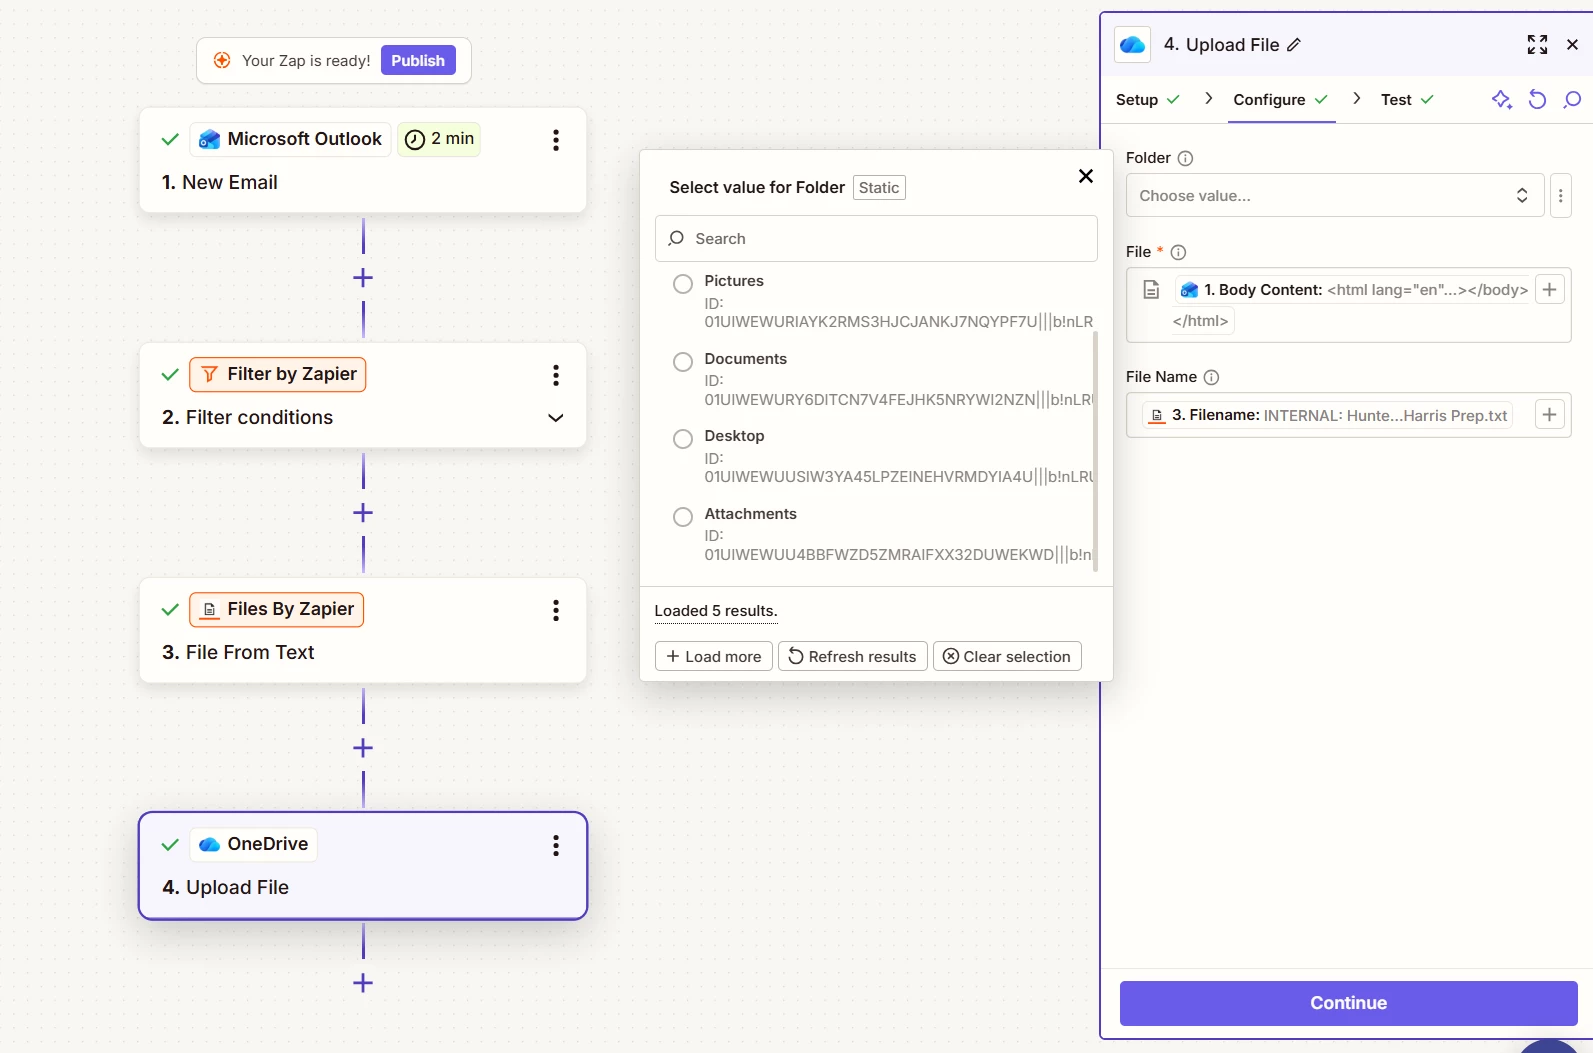Open the Filter by Zapier step options menu

pos(556,375)
